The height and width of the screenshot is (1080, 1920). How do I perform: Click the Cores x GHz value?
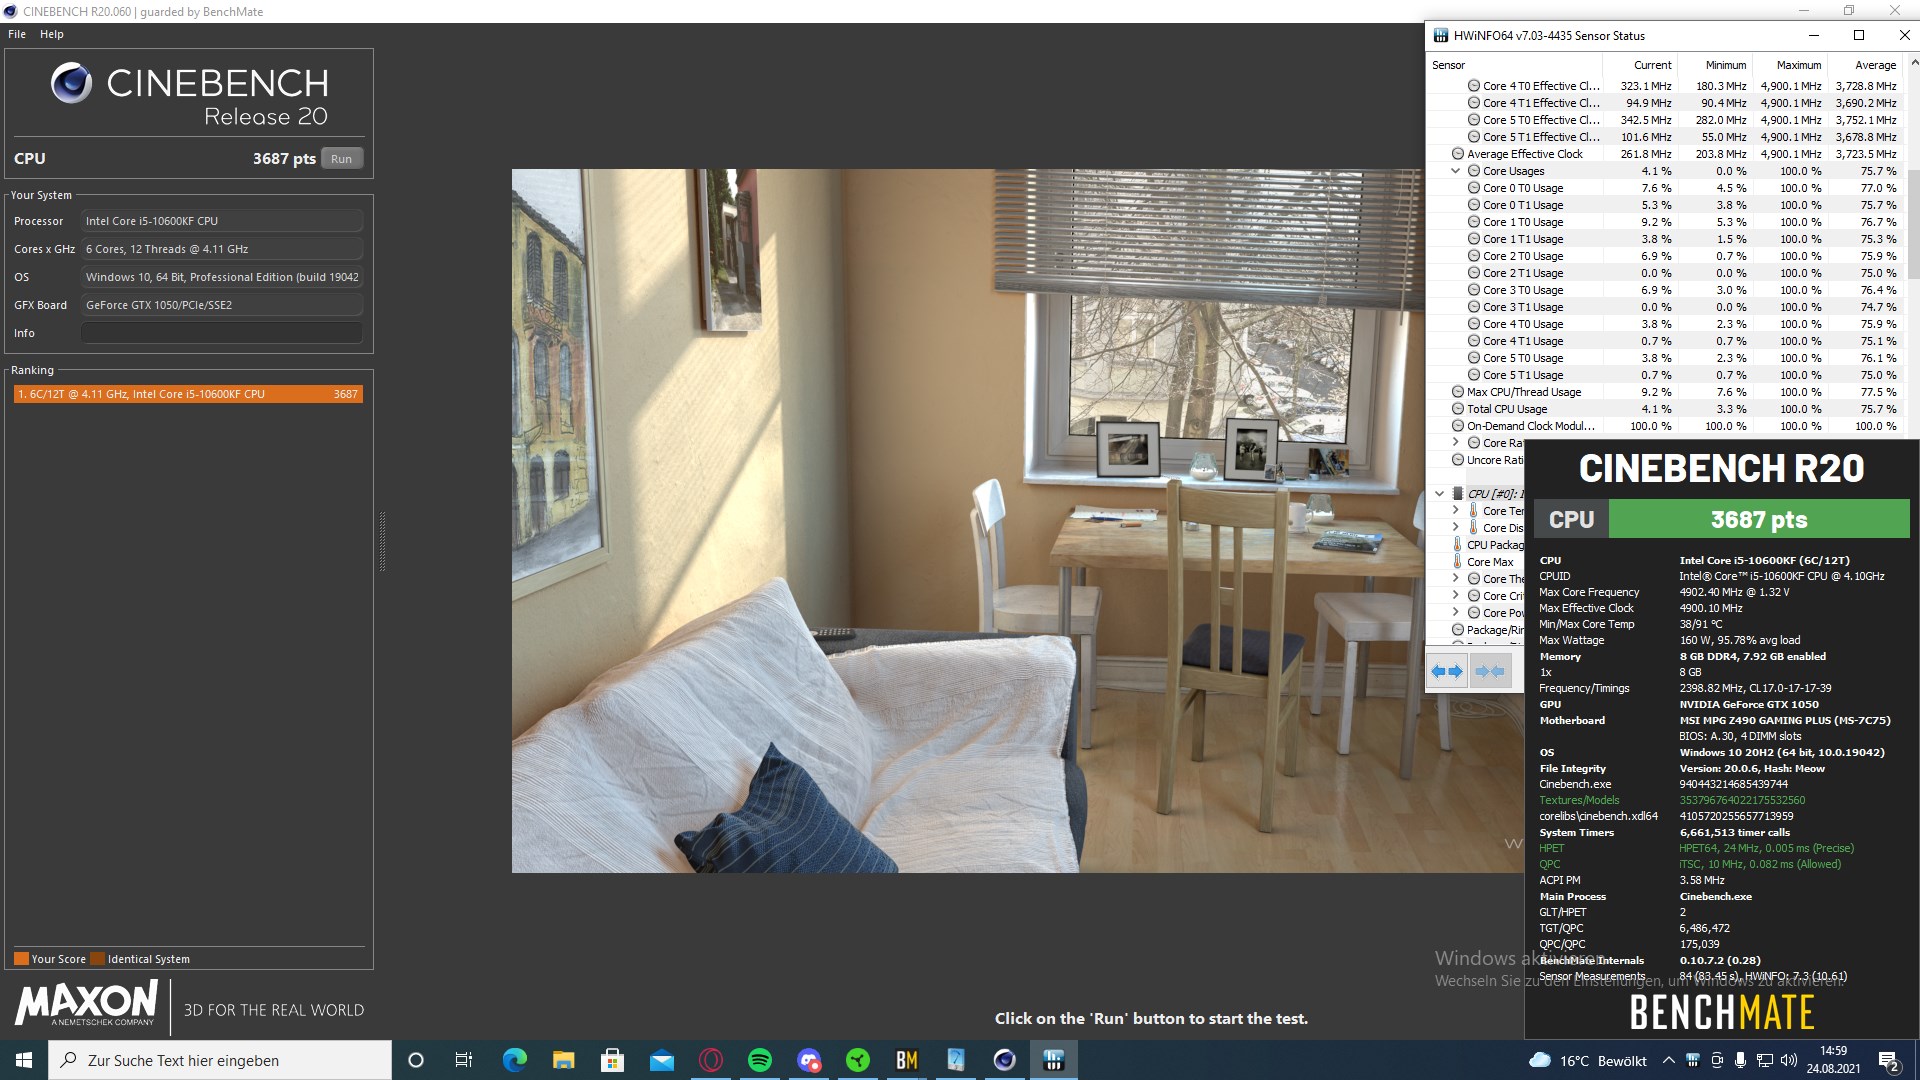pos(222,249)
